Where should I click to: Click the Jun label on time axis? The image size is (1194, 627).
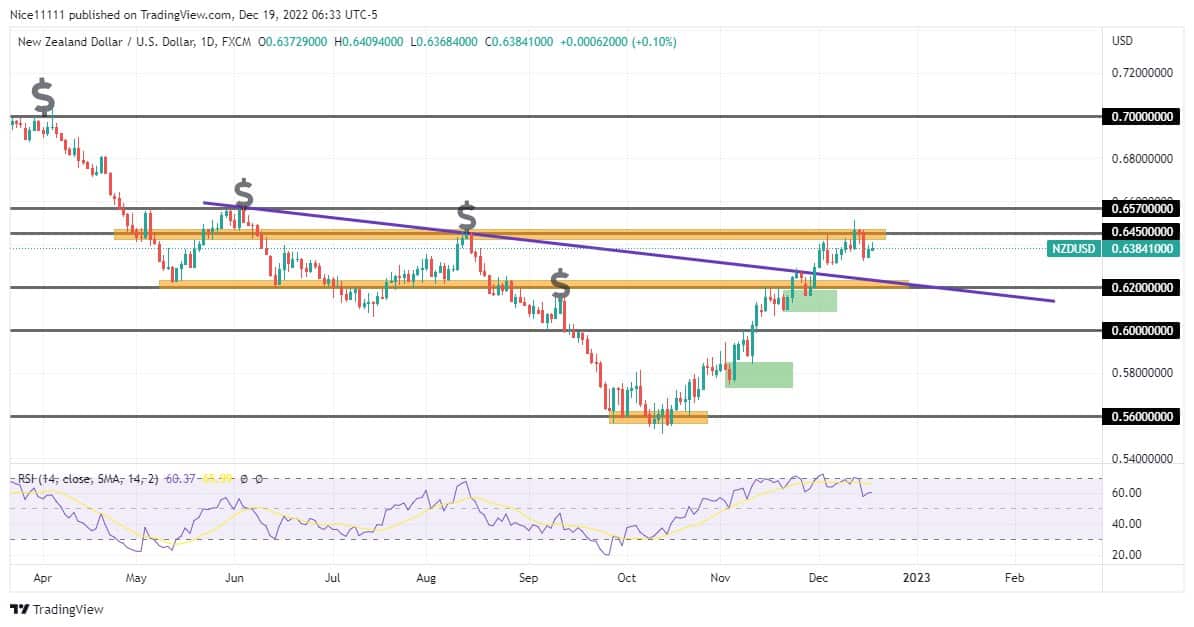[x=235, y=578]
